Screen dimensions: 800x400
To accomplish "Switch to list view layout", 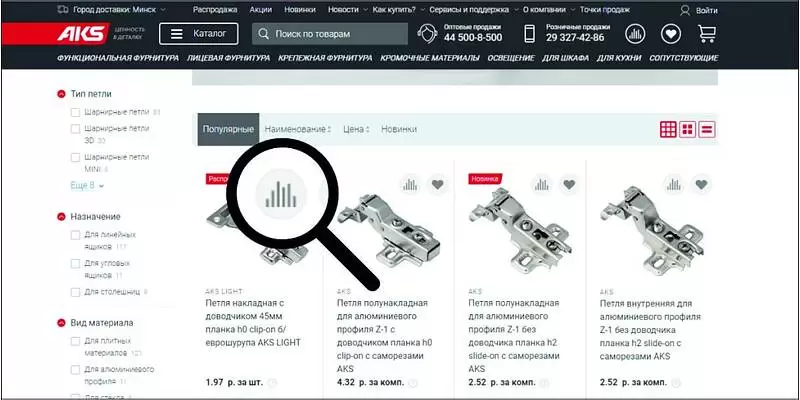I will [707, 130].
